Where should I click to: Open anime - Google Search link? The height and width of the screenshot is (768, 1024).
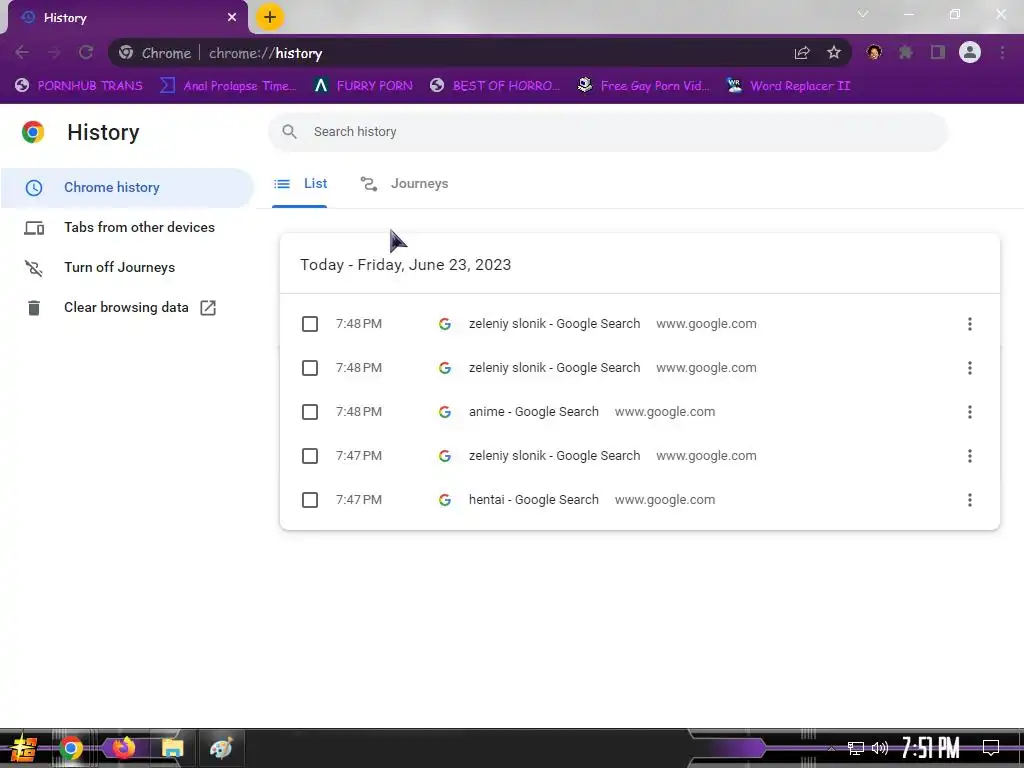coord(534,412)
